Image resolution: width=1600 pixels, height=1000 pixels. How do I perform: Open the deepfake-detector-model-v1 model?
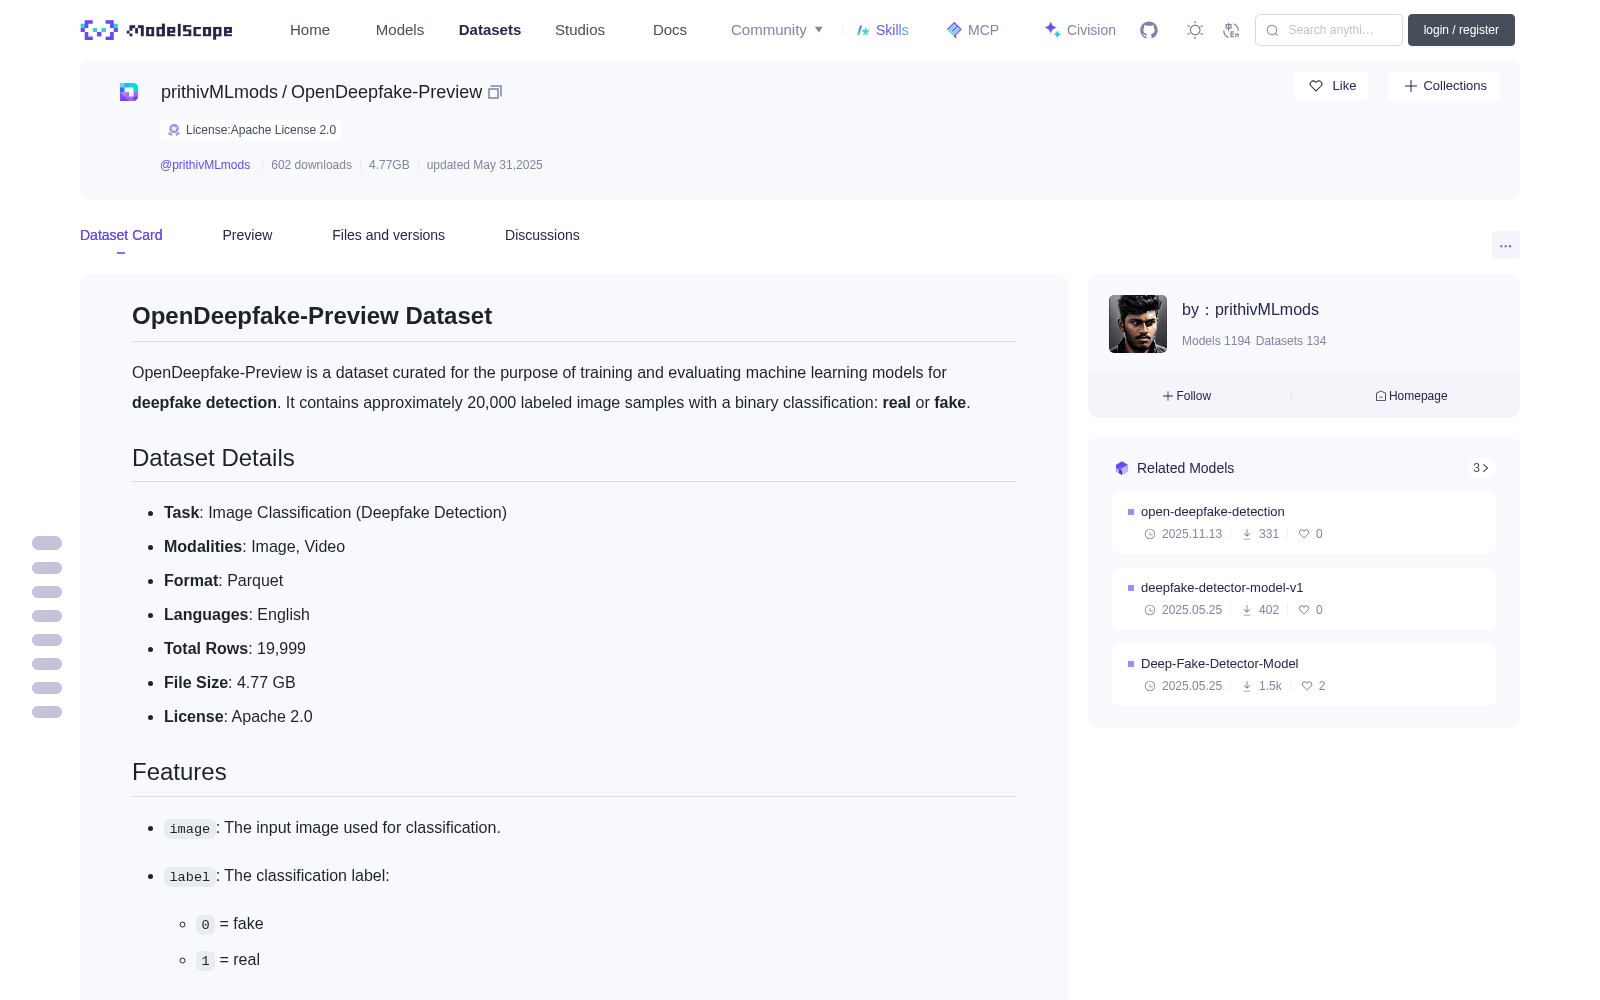click(x=1304, y=599)
